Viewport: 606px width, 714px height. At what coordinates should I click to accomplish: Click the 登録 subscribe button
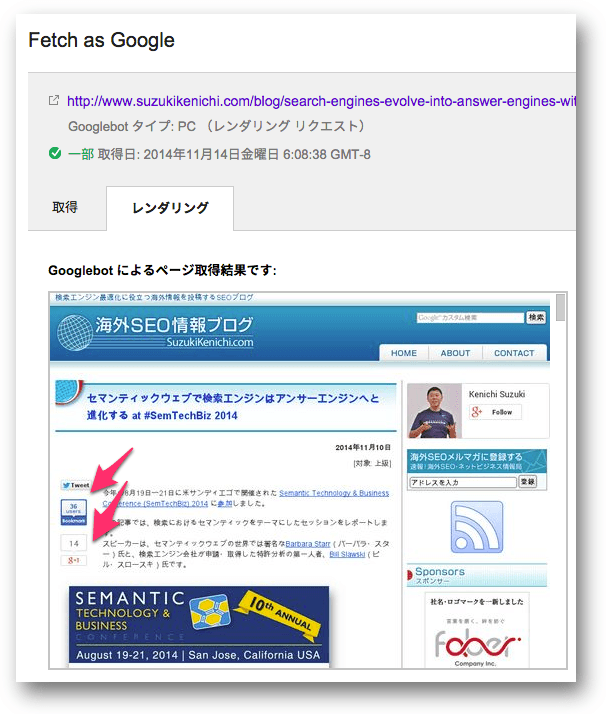[x=528, y=482]
